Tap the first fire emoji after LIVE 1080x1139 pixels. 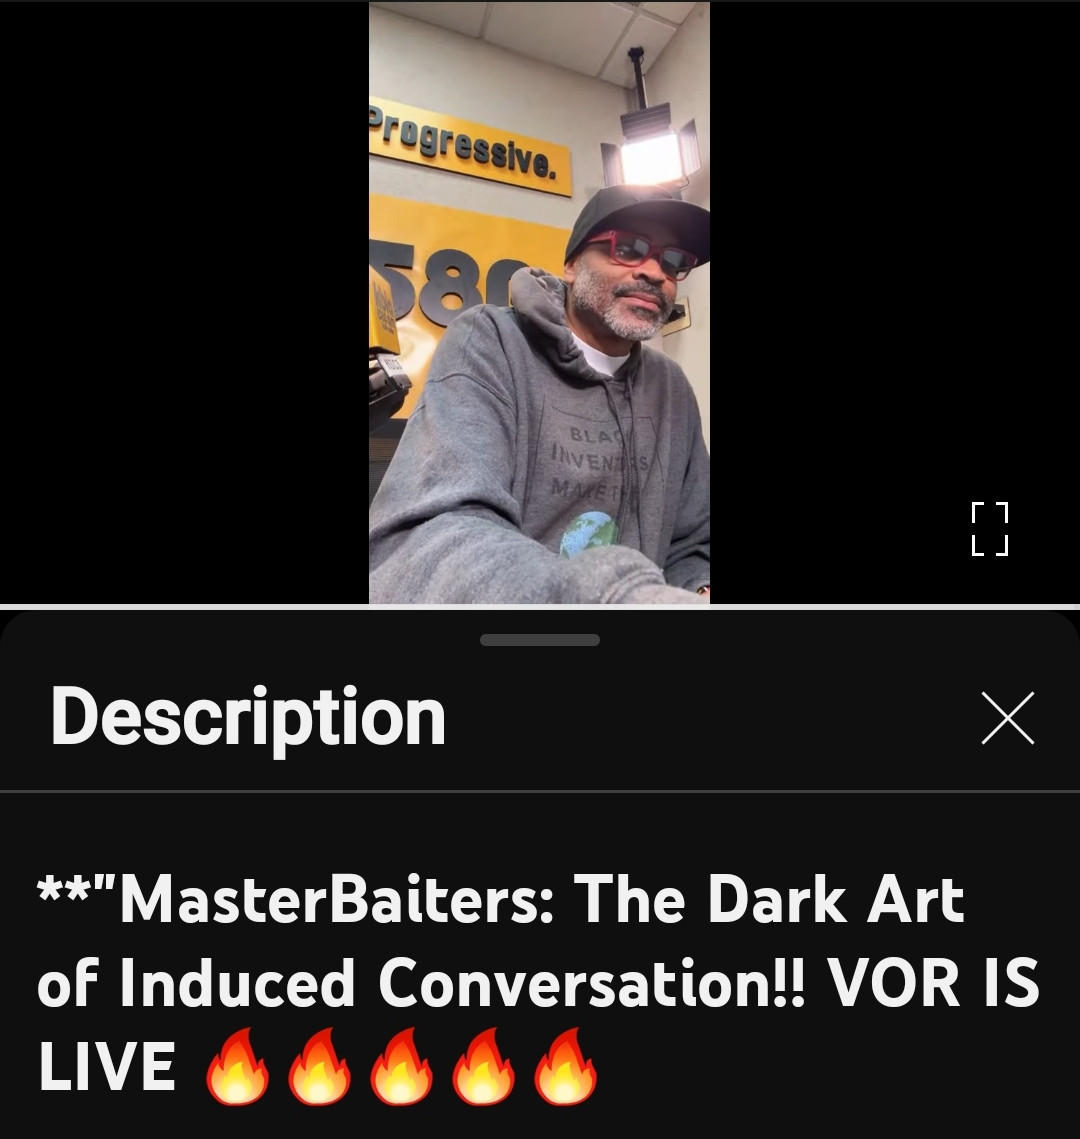tap(237, 1066)
